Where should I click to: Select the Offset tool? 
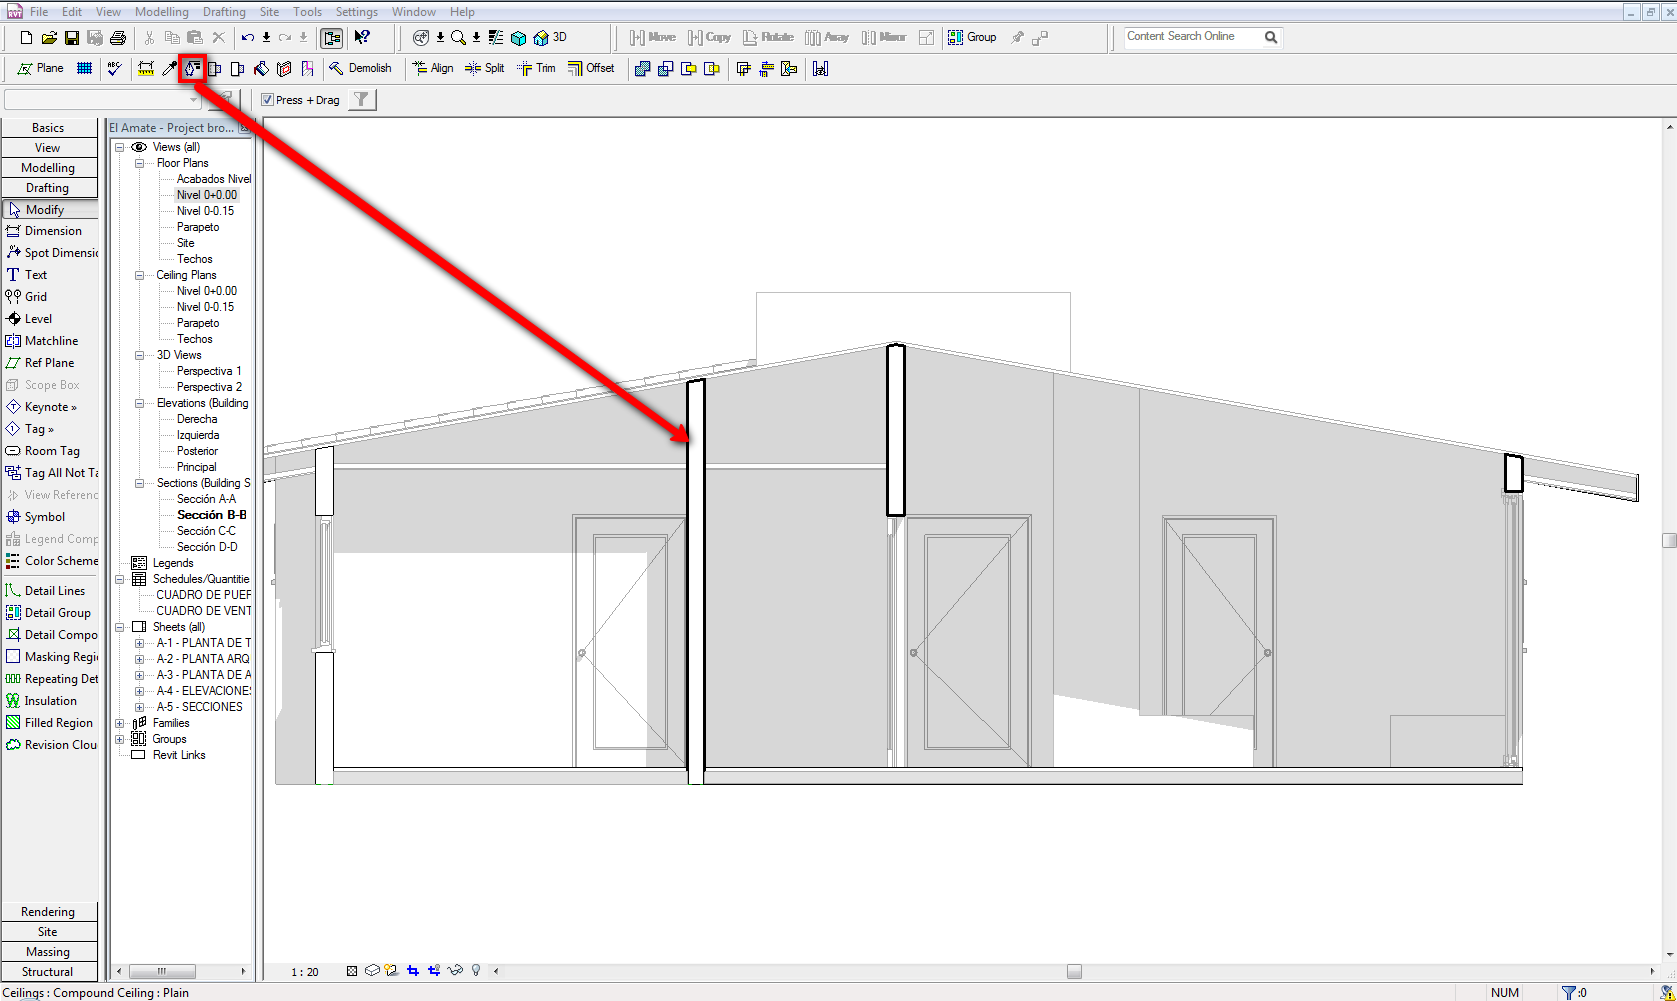point(593,68)
